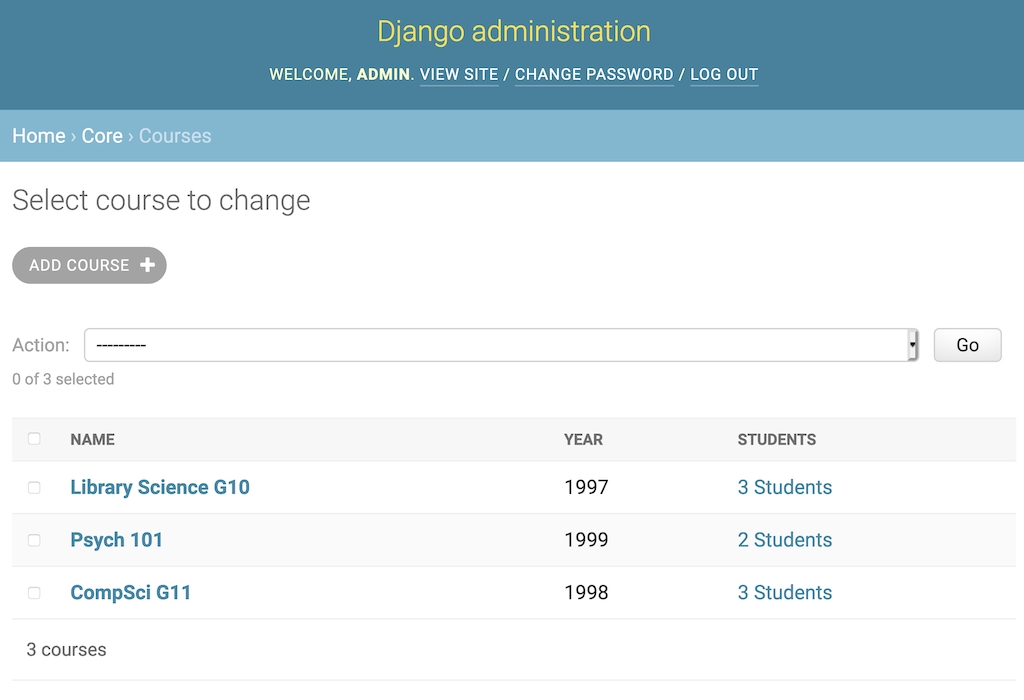The width and height of the screenshot is (1024, 700).
Task: Sort the table by Name column
Action: click(x=93, y=439)
